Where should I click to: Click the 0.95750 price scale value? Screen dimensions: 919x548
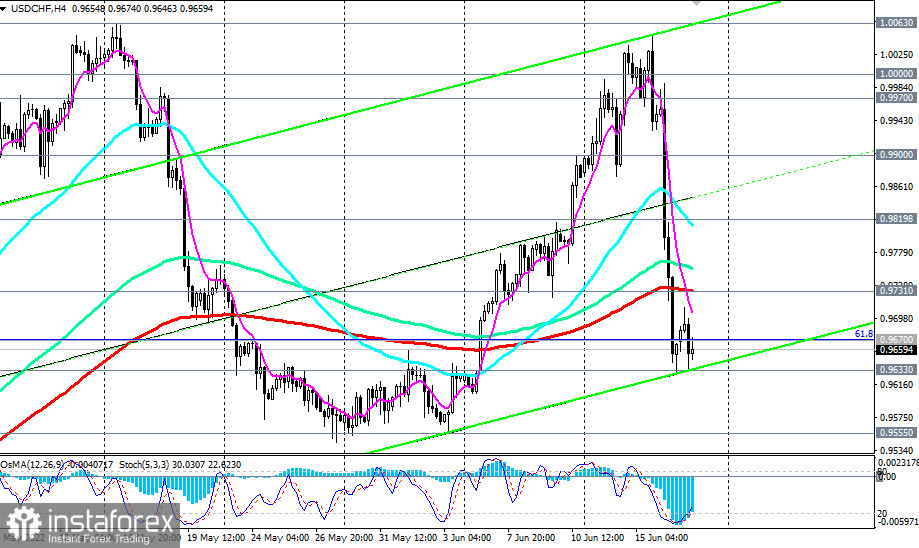897,418
